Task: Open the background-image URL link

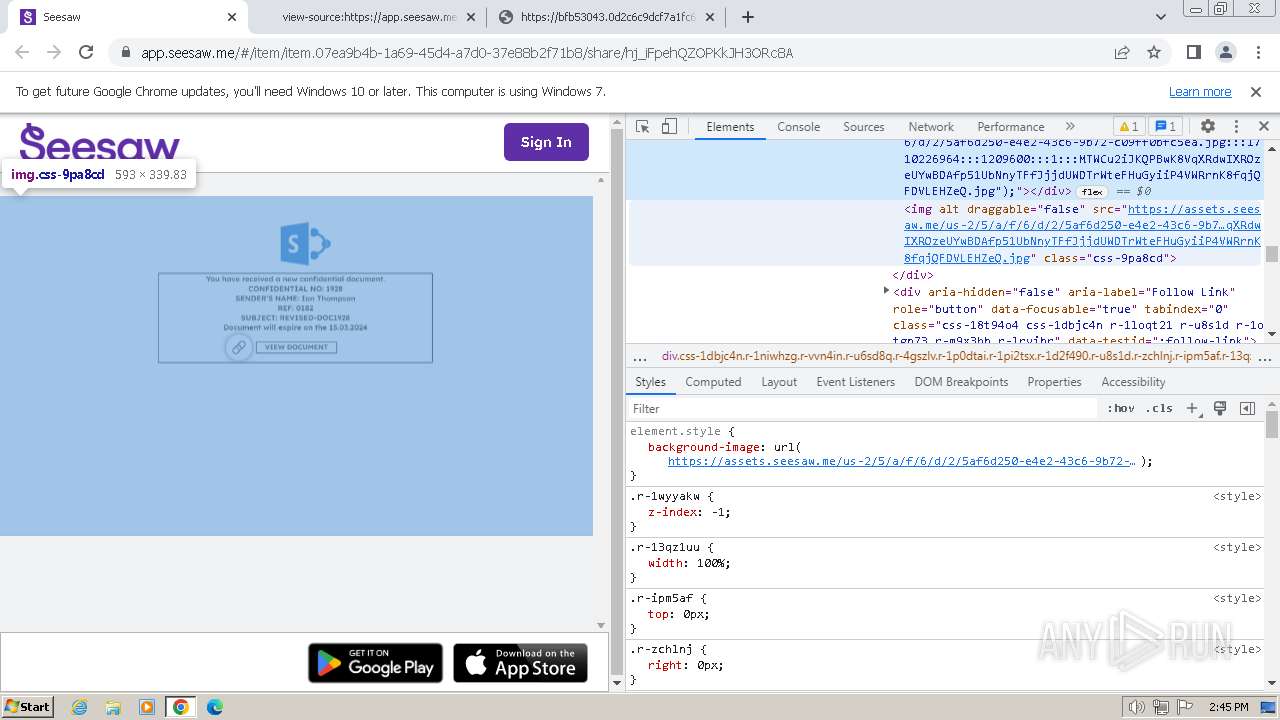Action: click(x=901, y=461)
